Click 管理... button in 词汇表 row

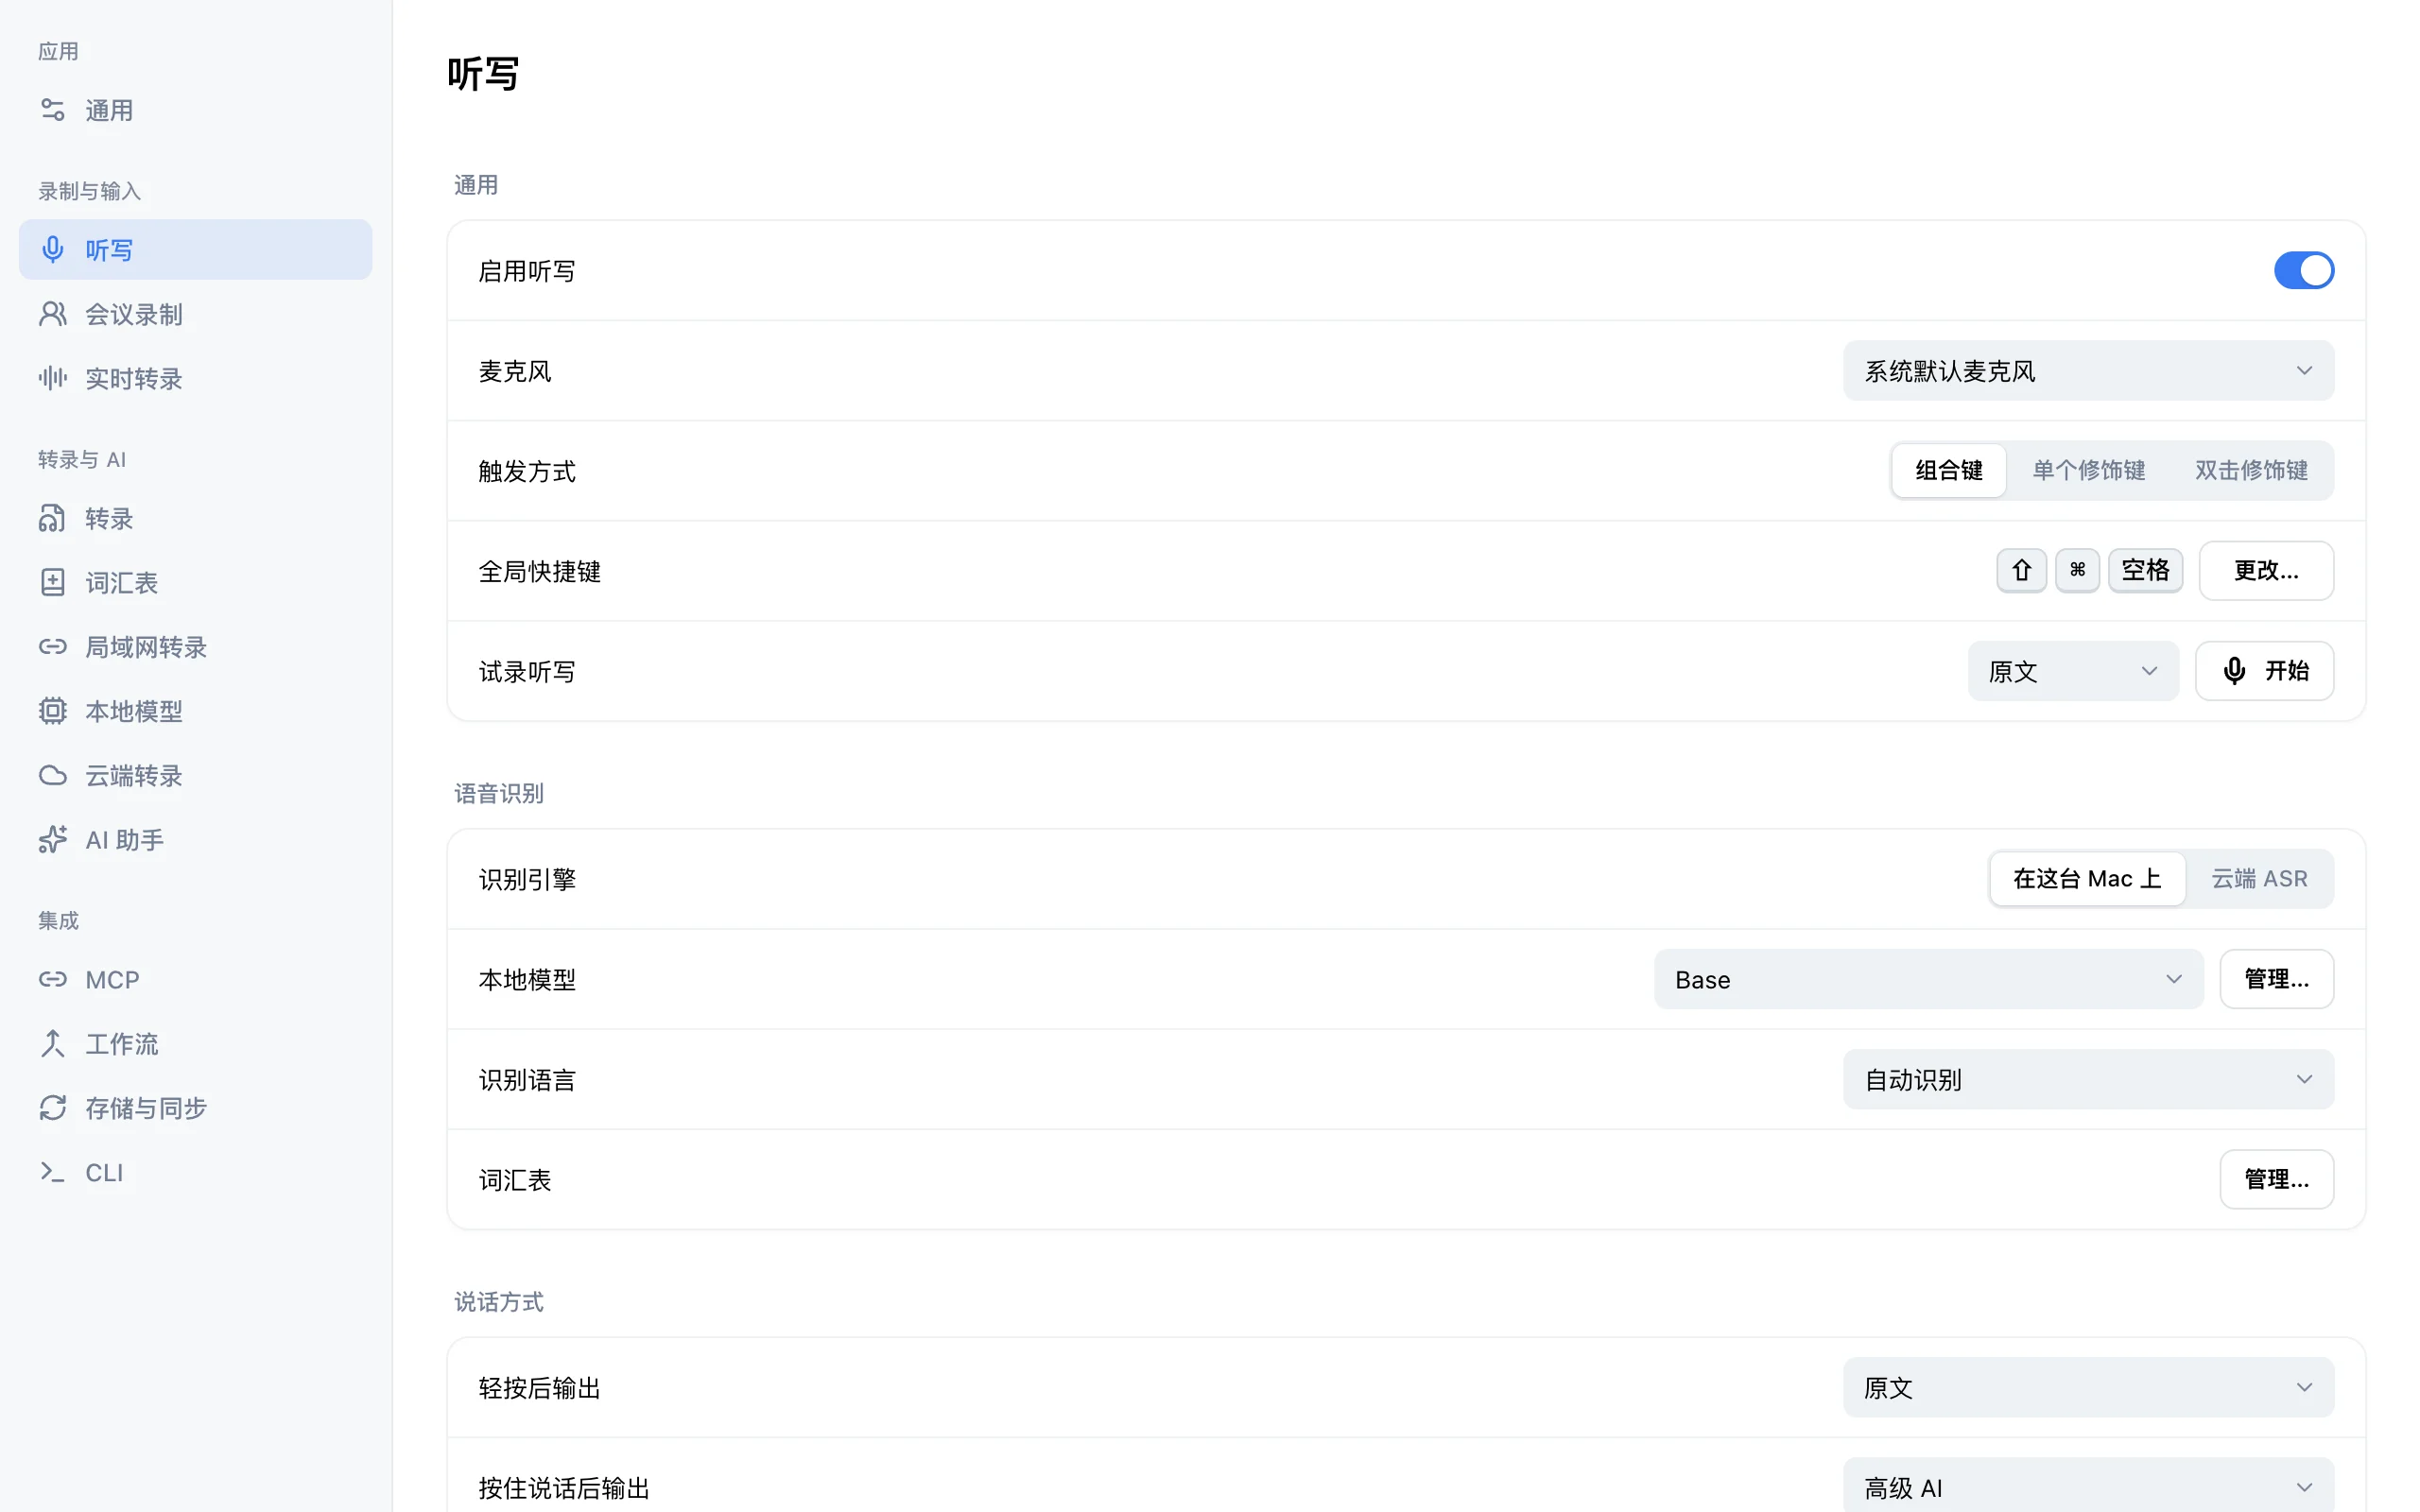[x=2276, y=1178]
